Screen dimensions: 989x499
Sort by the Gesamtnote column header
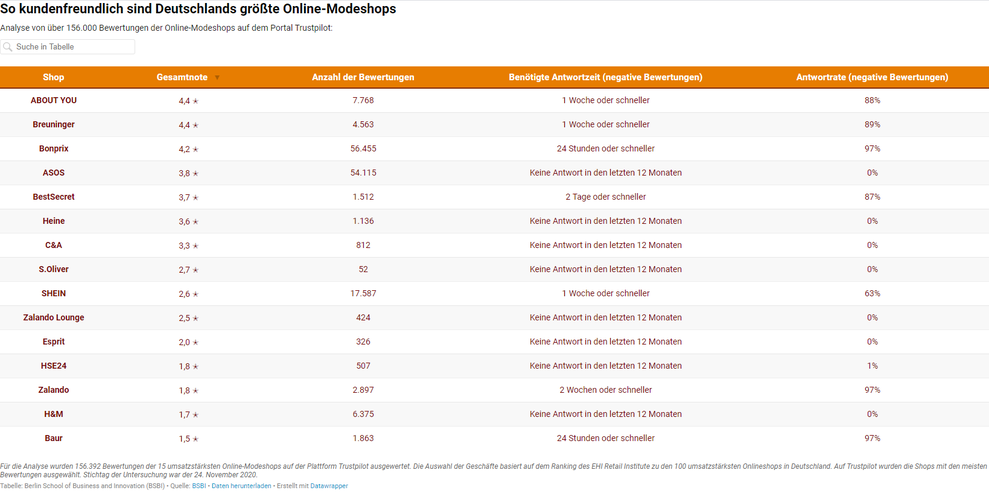point(182,78)
